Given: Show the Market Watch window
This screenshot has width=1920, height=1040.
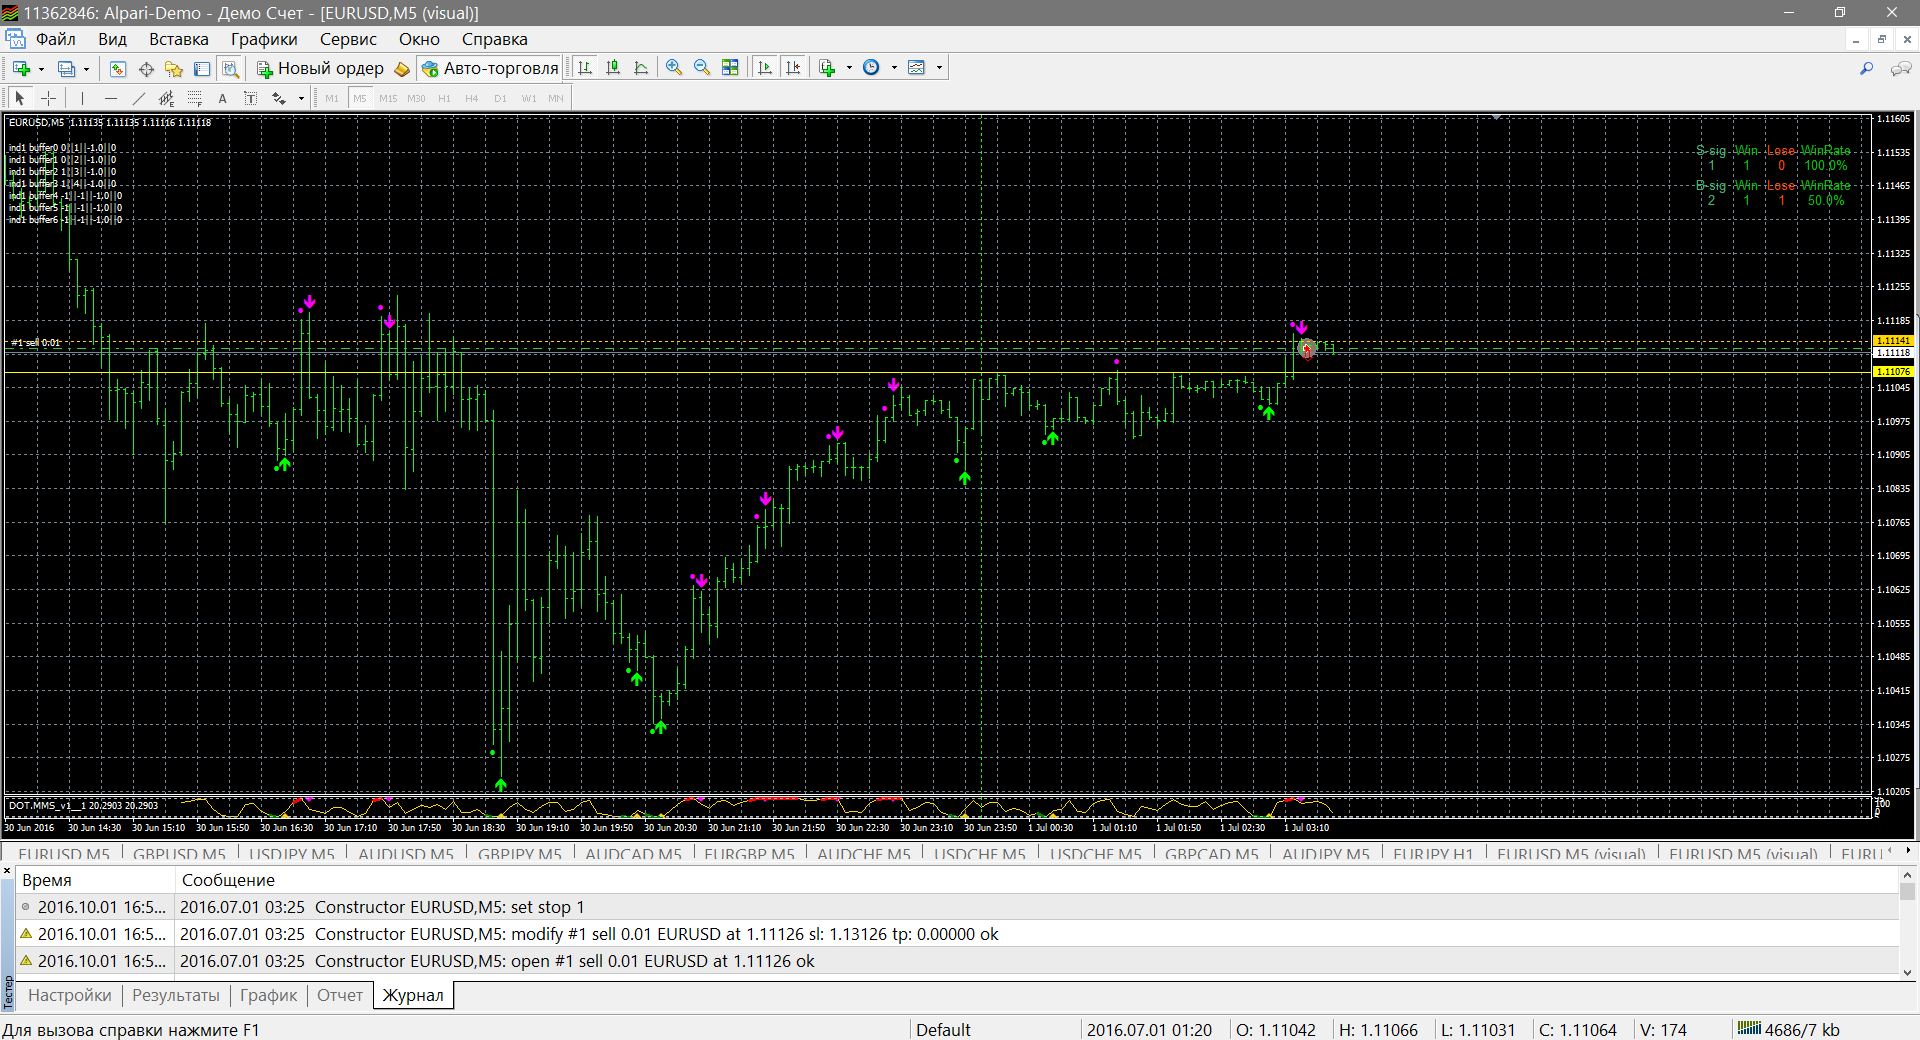Looking at the screenshot, I should [x=118, y=68].
